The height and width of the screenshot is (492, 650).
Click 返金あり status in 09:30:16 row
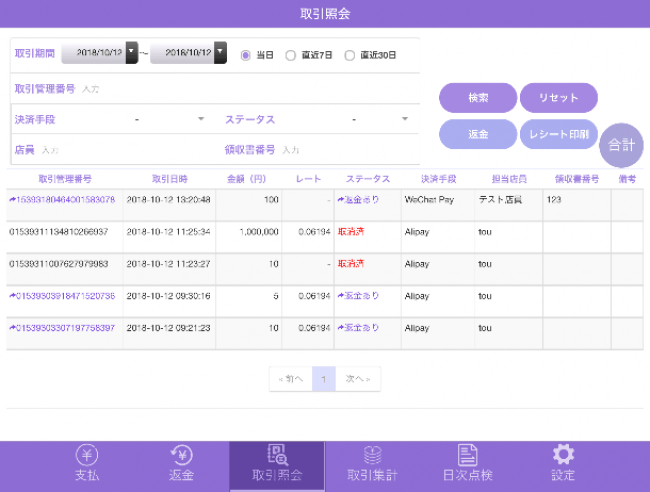coord(358,296)
